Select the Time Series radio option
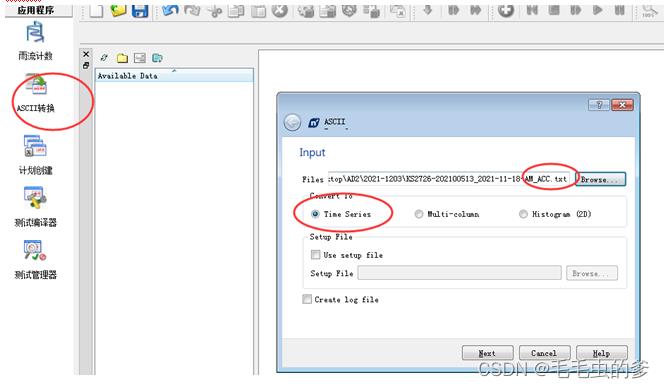This screenshot has width=664, height=388. (315, 214)
